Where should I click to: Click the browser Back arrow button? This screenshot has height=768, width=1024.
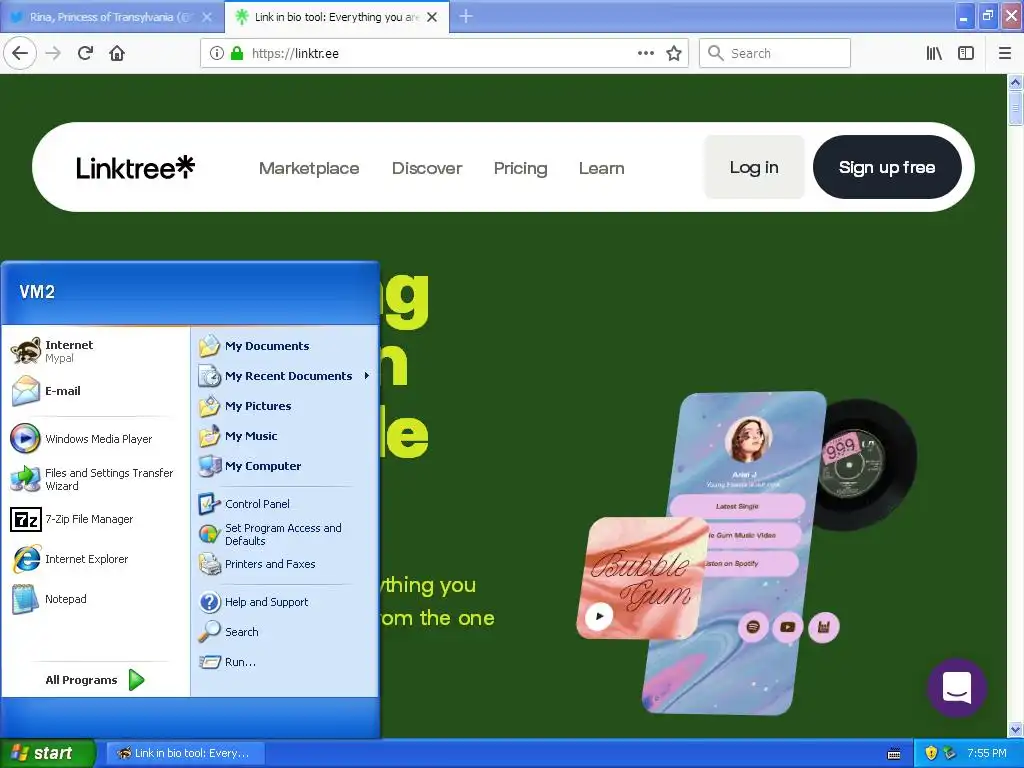[x=20, y=53]
